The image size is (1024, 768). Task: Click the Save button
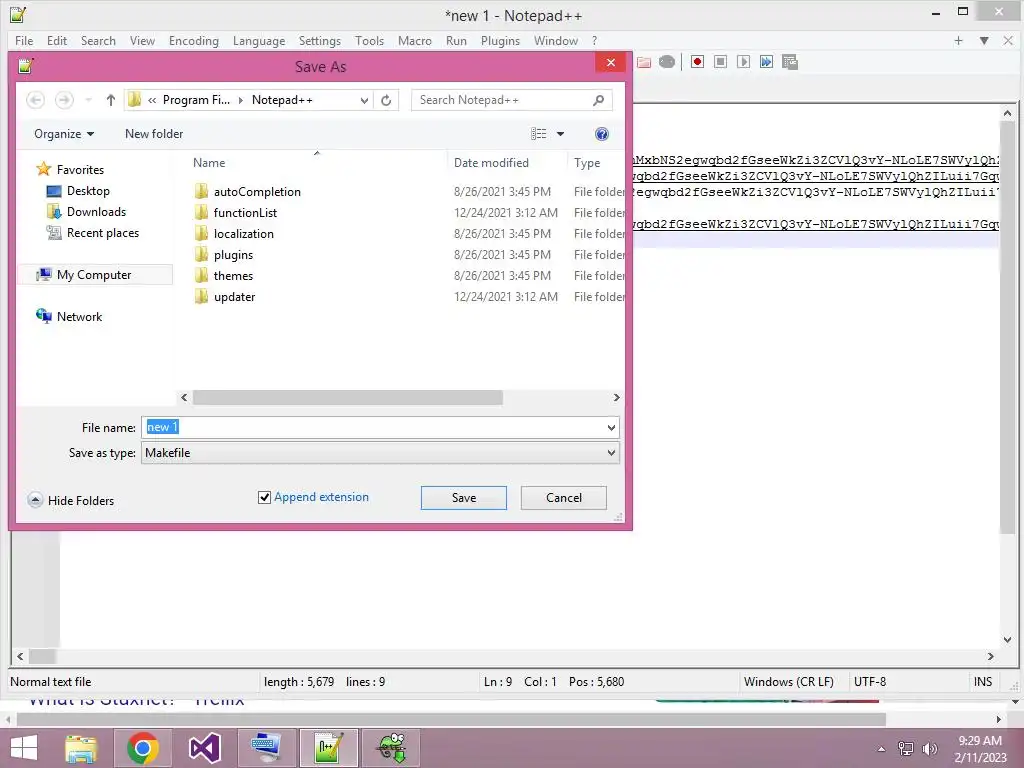point(464,498)
